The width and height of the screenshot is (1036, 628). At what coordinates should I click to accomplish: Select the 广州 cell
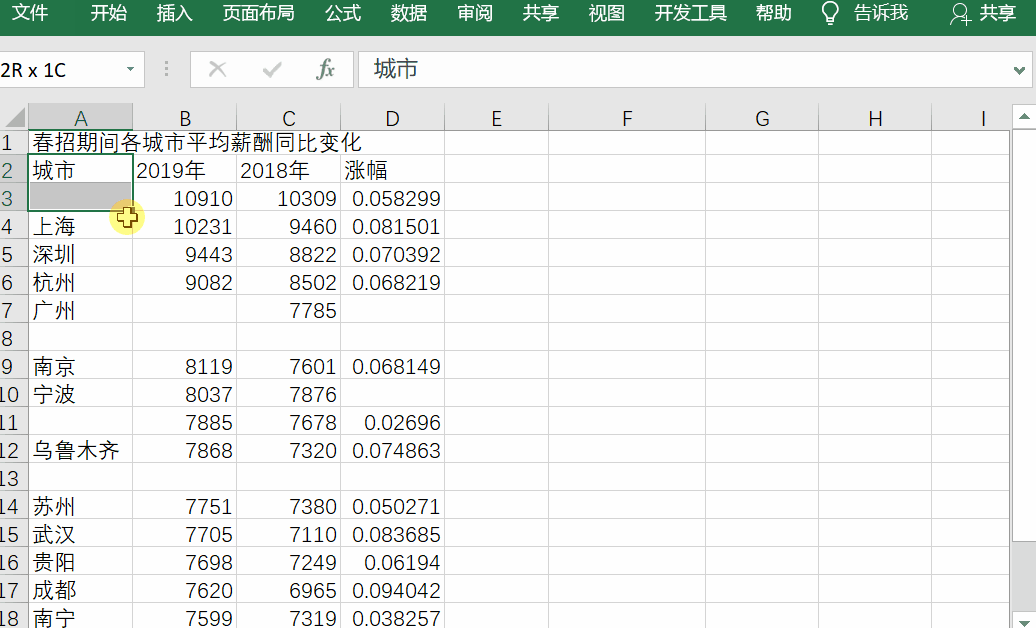(x=81, y=309)
